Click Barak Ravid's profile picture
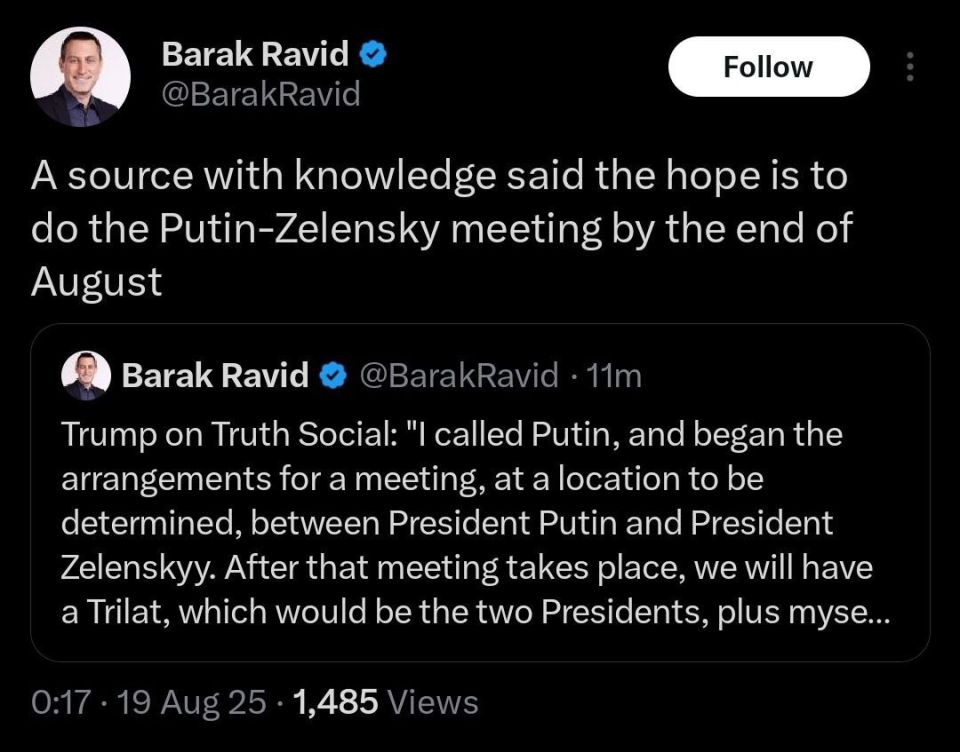This screenshot has width=960, height=752. [80, 75]
